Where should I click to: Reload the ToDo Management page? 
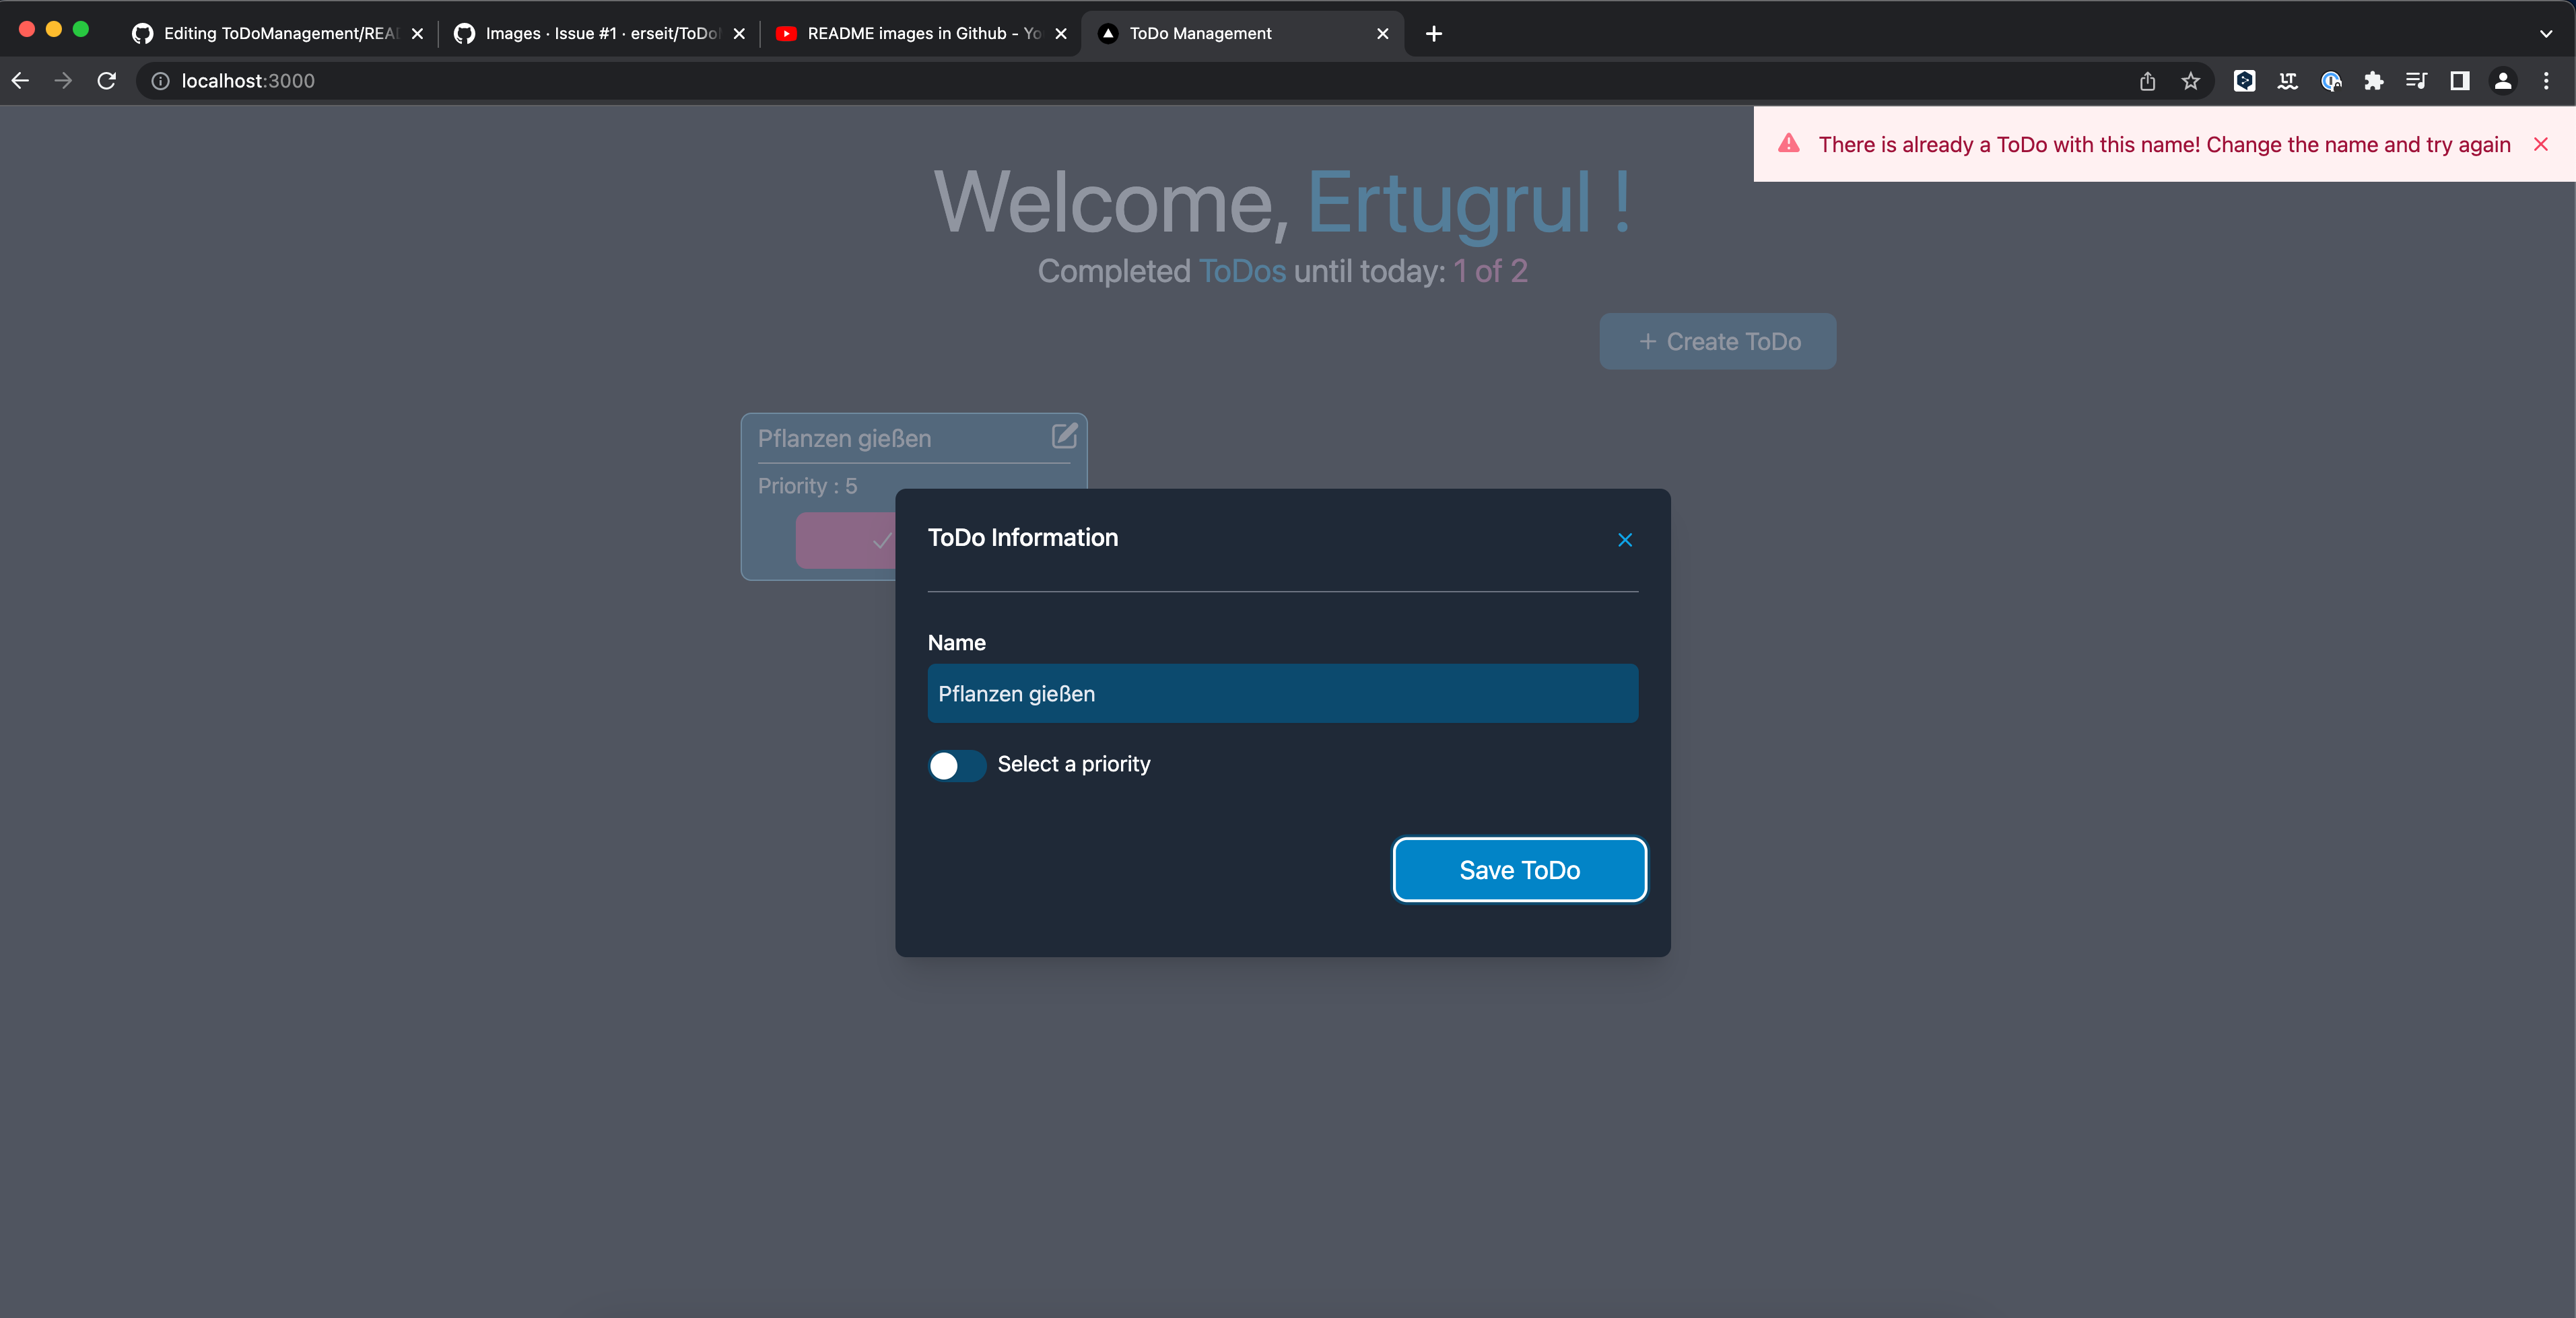(x=106, y=81)
